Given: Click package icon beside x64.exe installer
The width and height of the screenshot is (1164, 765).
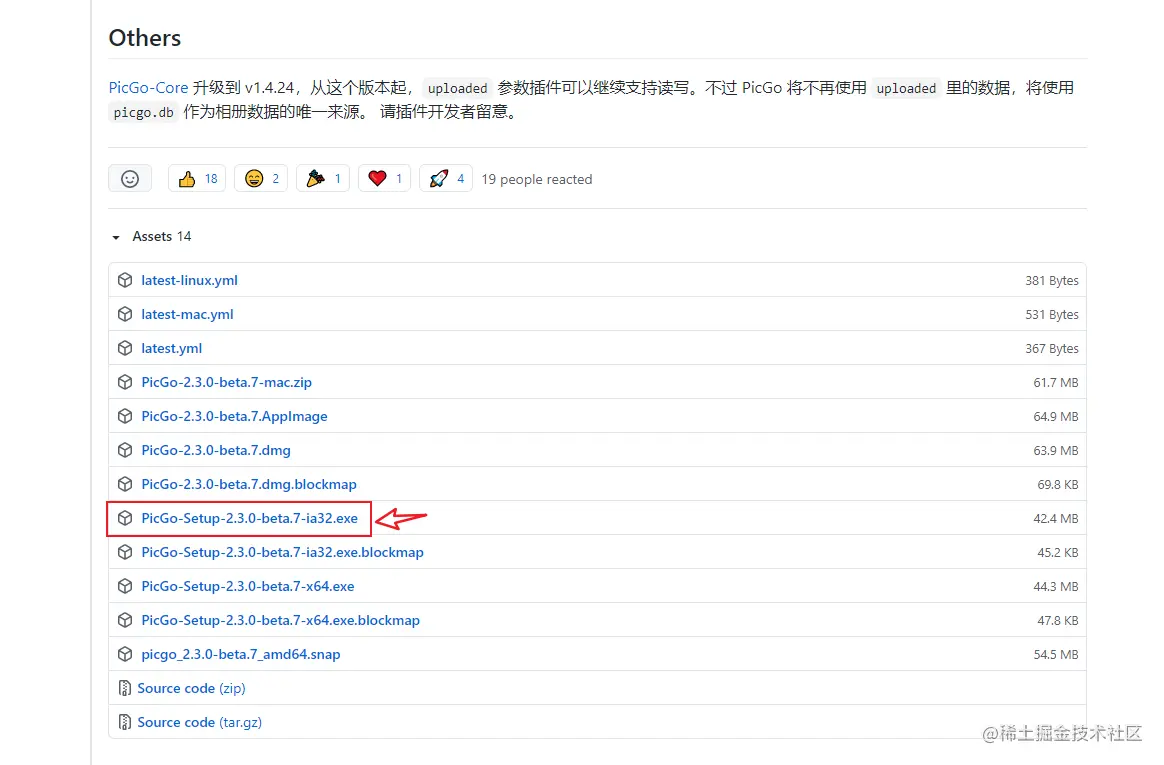Looking at the screenshot, I should pos(125,587).
